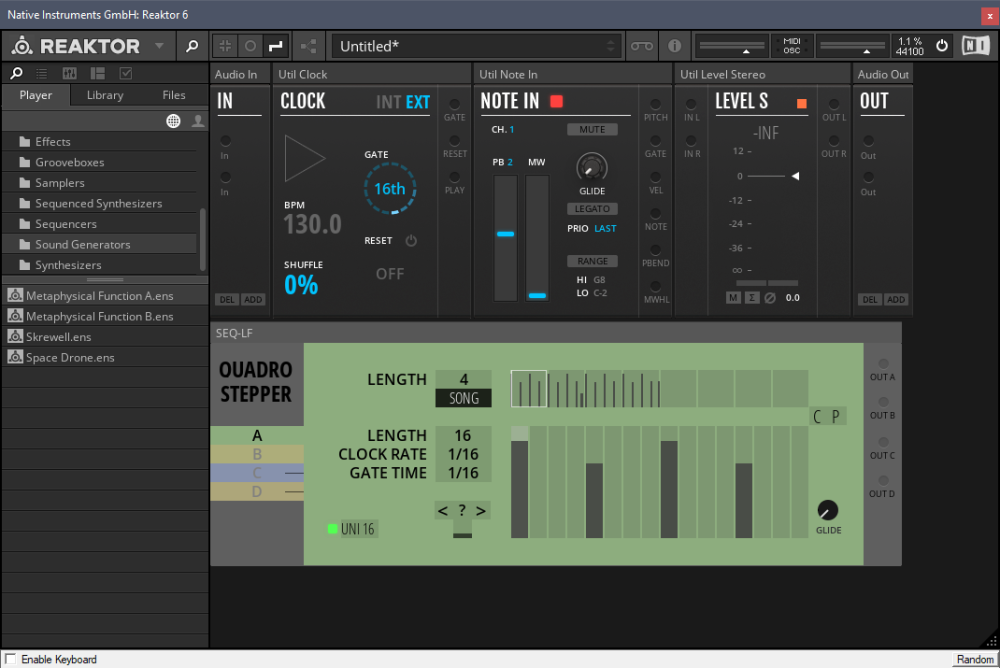Toggle the SONG button in Quadro Stepper
The height and width of the screenshot is (668, 1000).
(x=464, y=398)
